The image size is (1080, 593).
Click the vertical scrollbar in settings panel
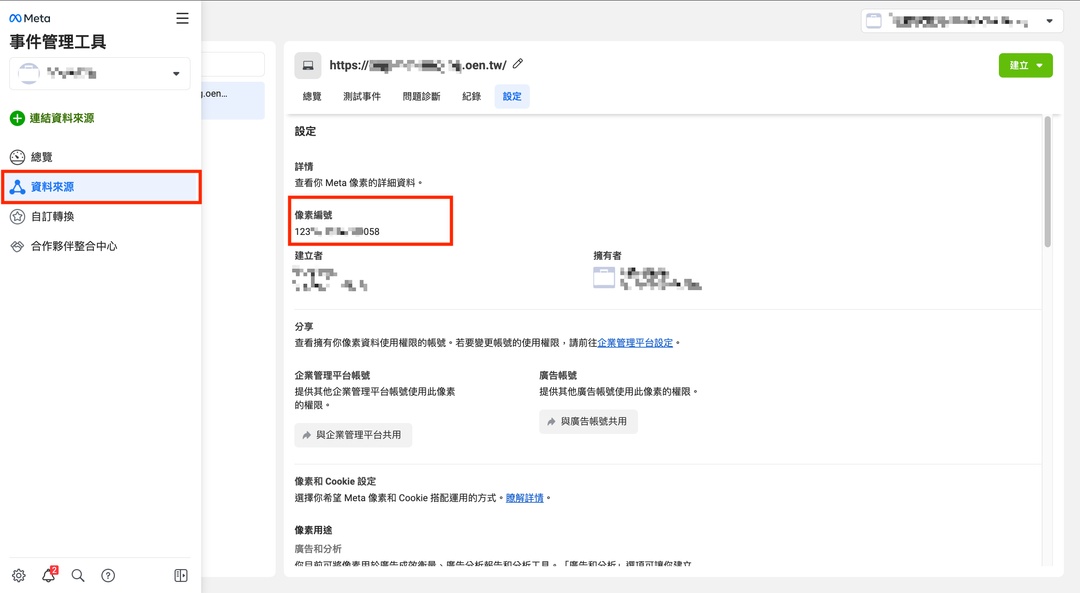(x=1047, y=181)
